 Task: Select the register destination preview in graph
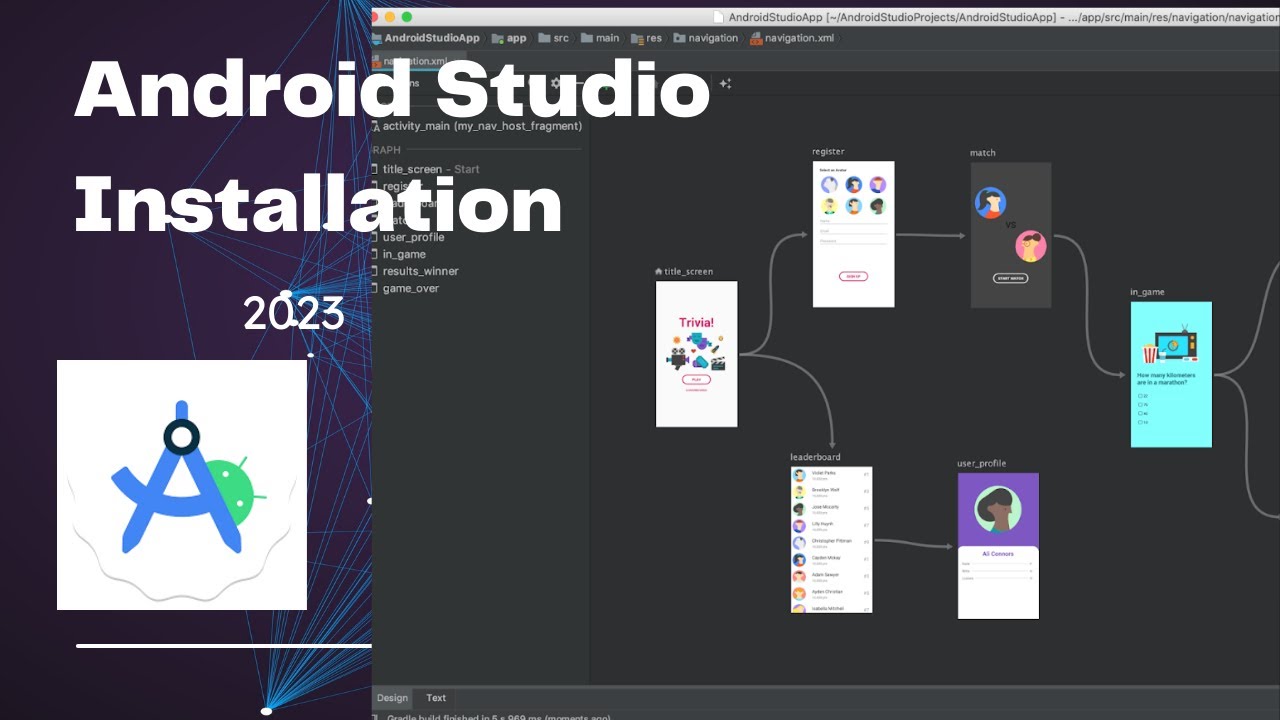tap(853, 234)
